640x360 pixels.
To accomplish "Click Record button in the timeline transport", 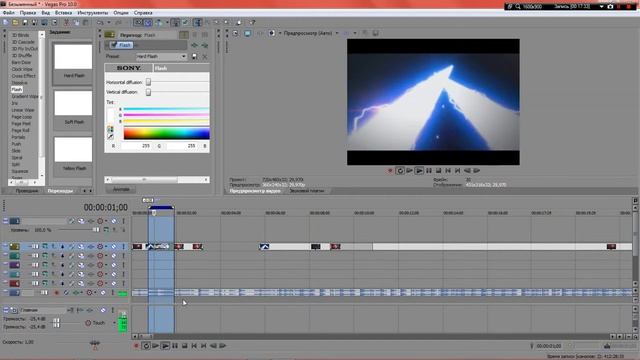I will (x=136, y=346).
